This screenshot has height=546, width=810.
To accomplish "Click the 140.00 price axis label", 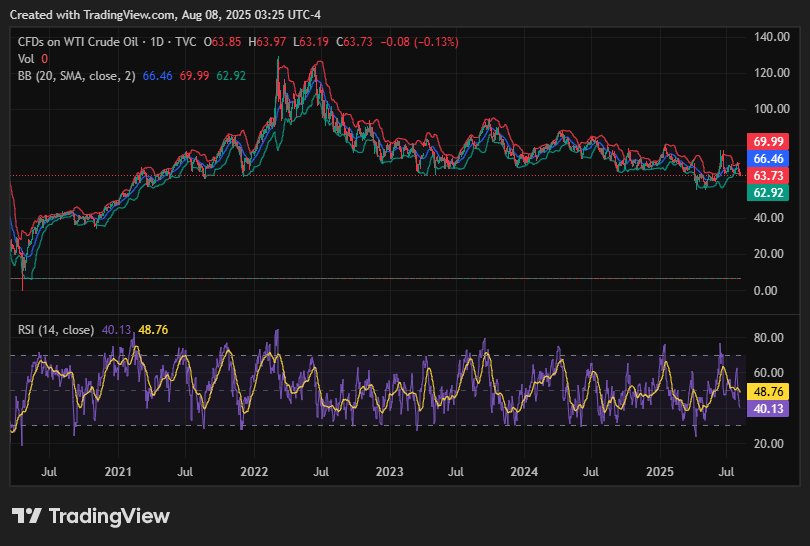I will (x=772, y=37).
